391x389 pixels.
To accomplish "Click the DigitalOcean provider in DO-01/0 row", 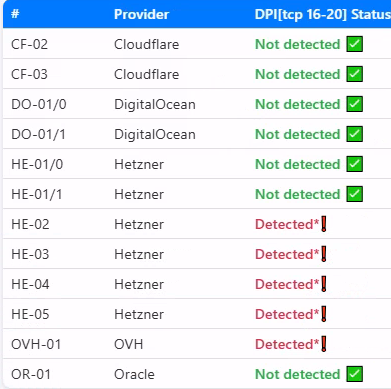I will point(155,104).
